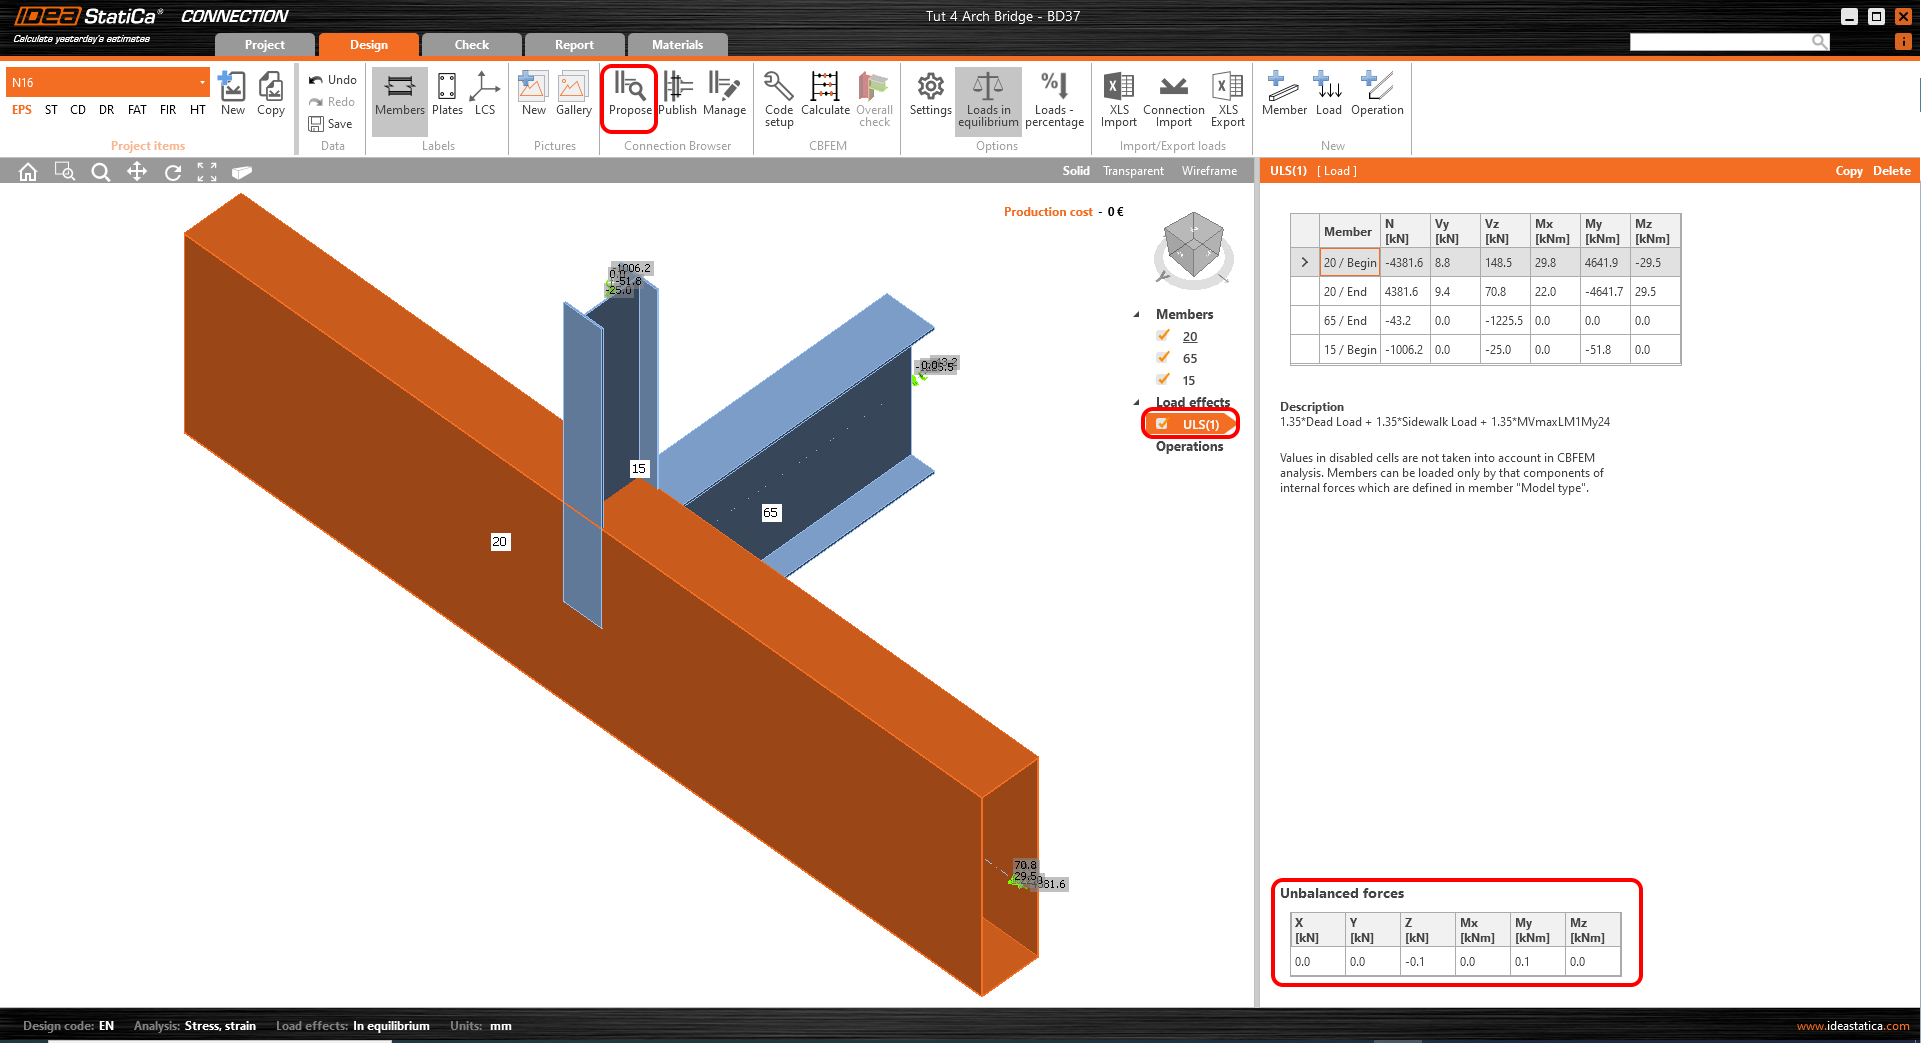This screenshot has width=1921, height=1043.
Task: Open the Materials tab
Action: coord(677,45)
